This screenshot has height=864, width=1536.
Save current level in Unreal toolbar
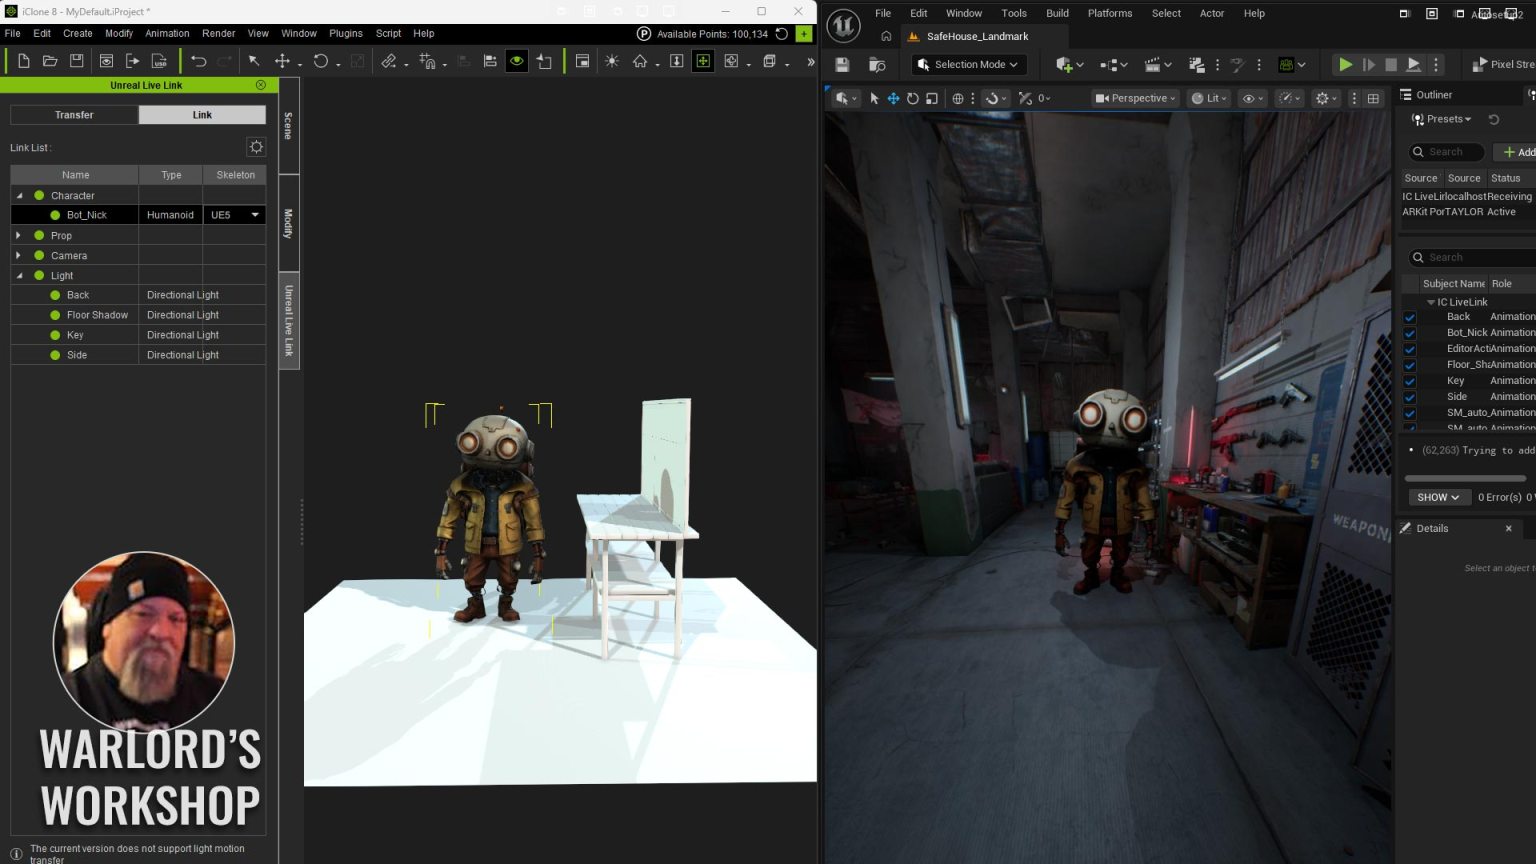click(x=842, y=65)
